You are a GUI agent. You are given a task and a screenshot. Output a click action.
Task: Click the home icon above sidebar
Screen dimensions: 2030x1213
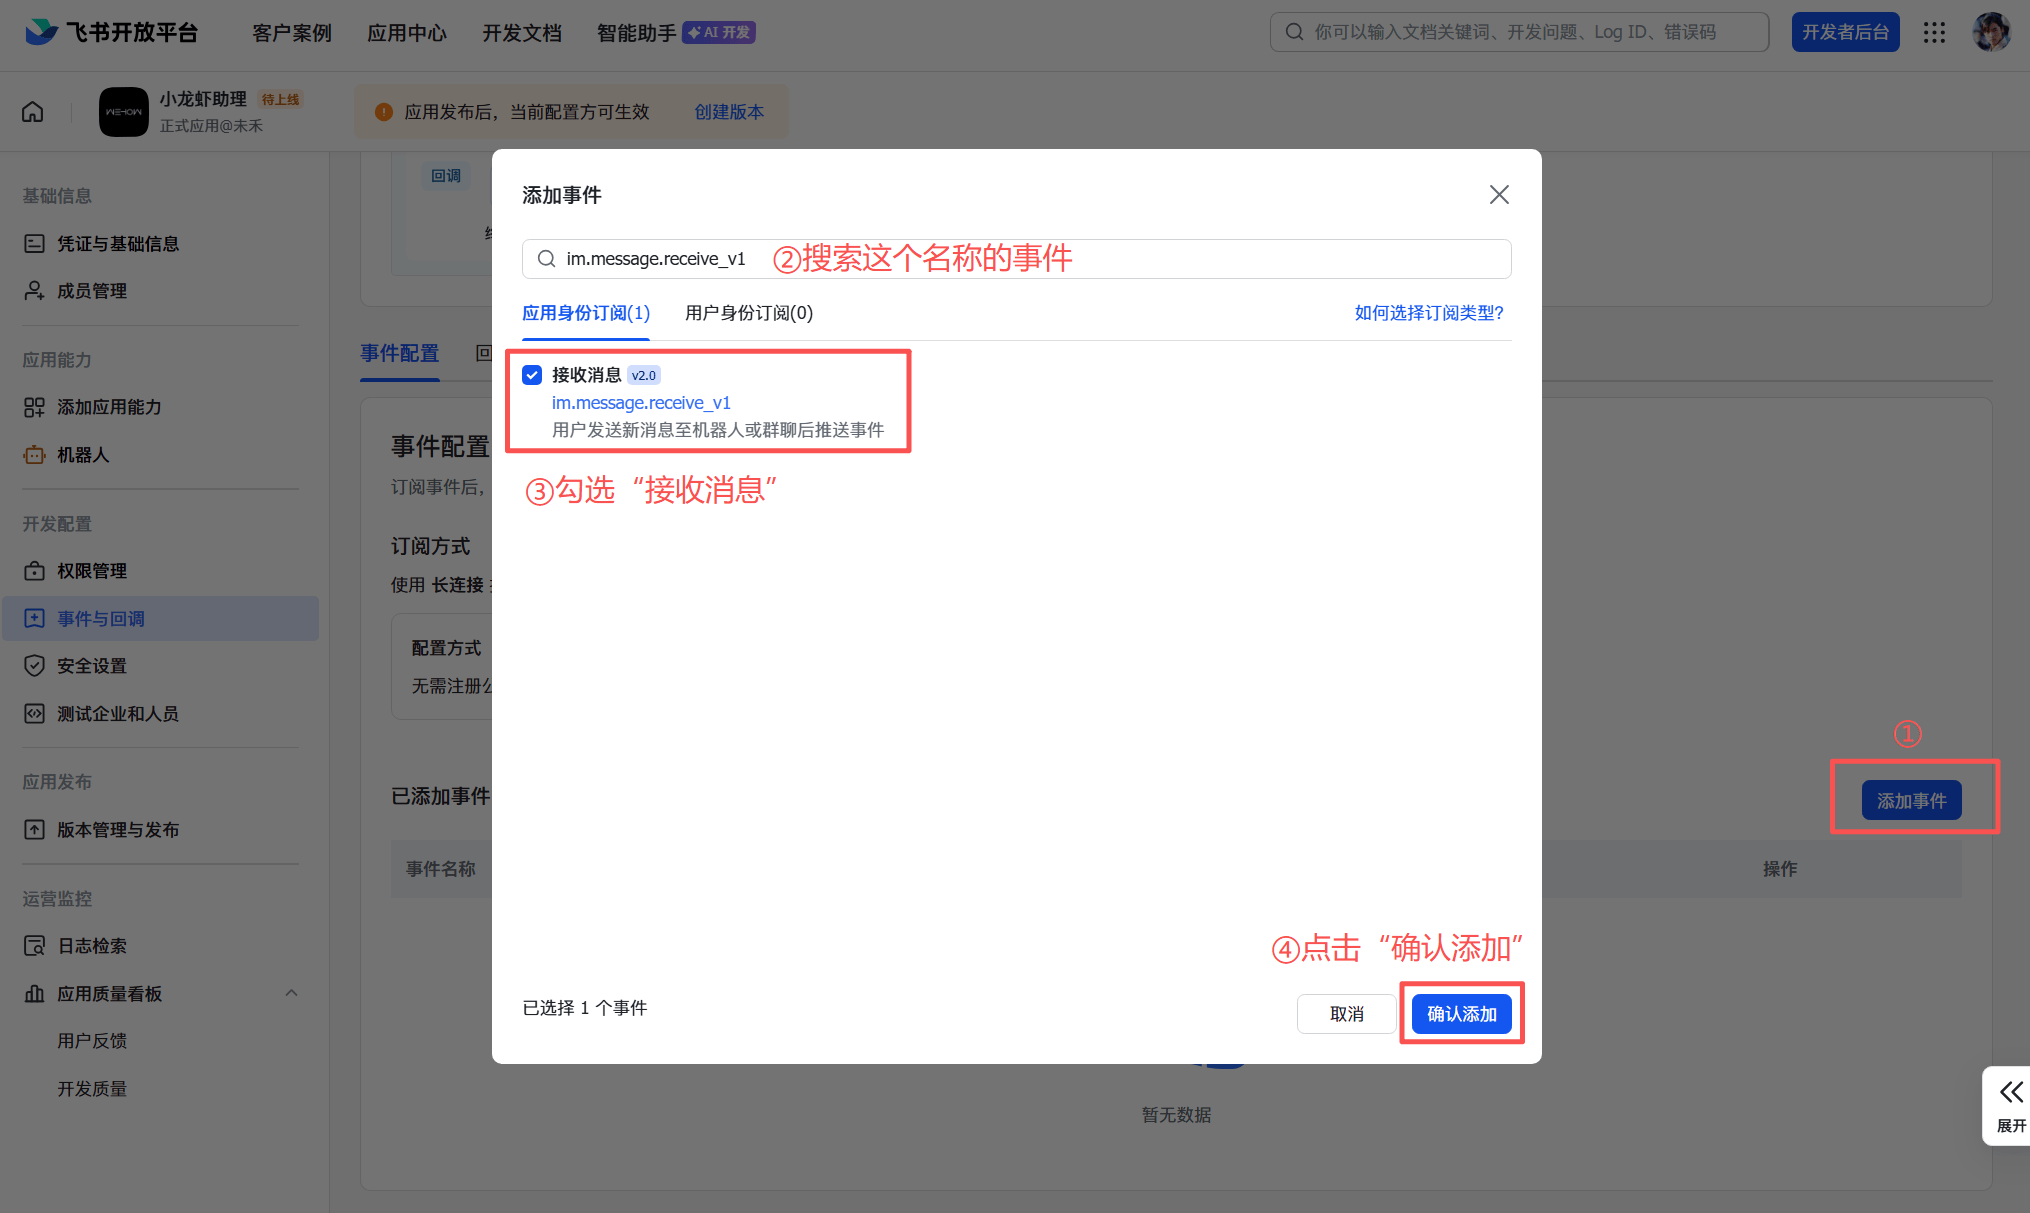(x=32, y=112)
